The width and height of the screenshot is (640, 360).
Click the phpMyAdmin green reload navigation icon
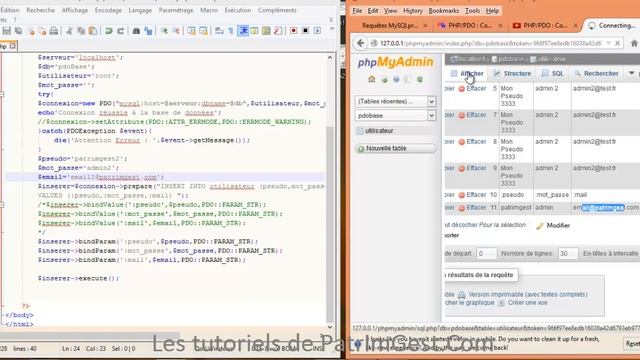(x=420, y=79)
